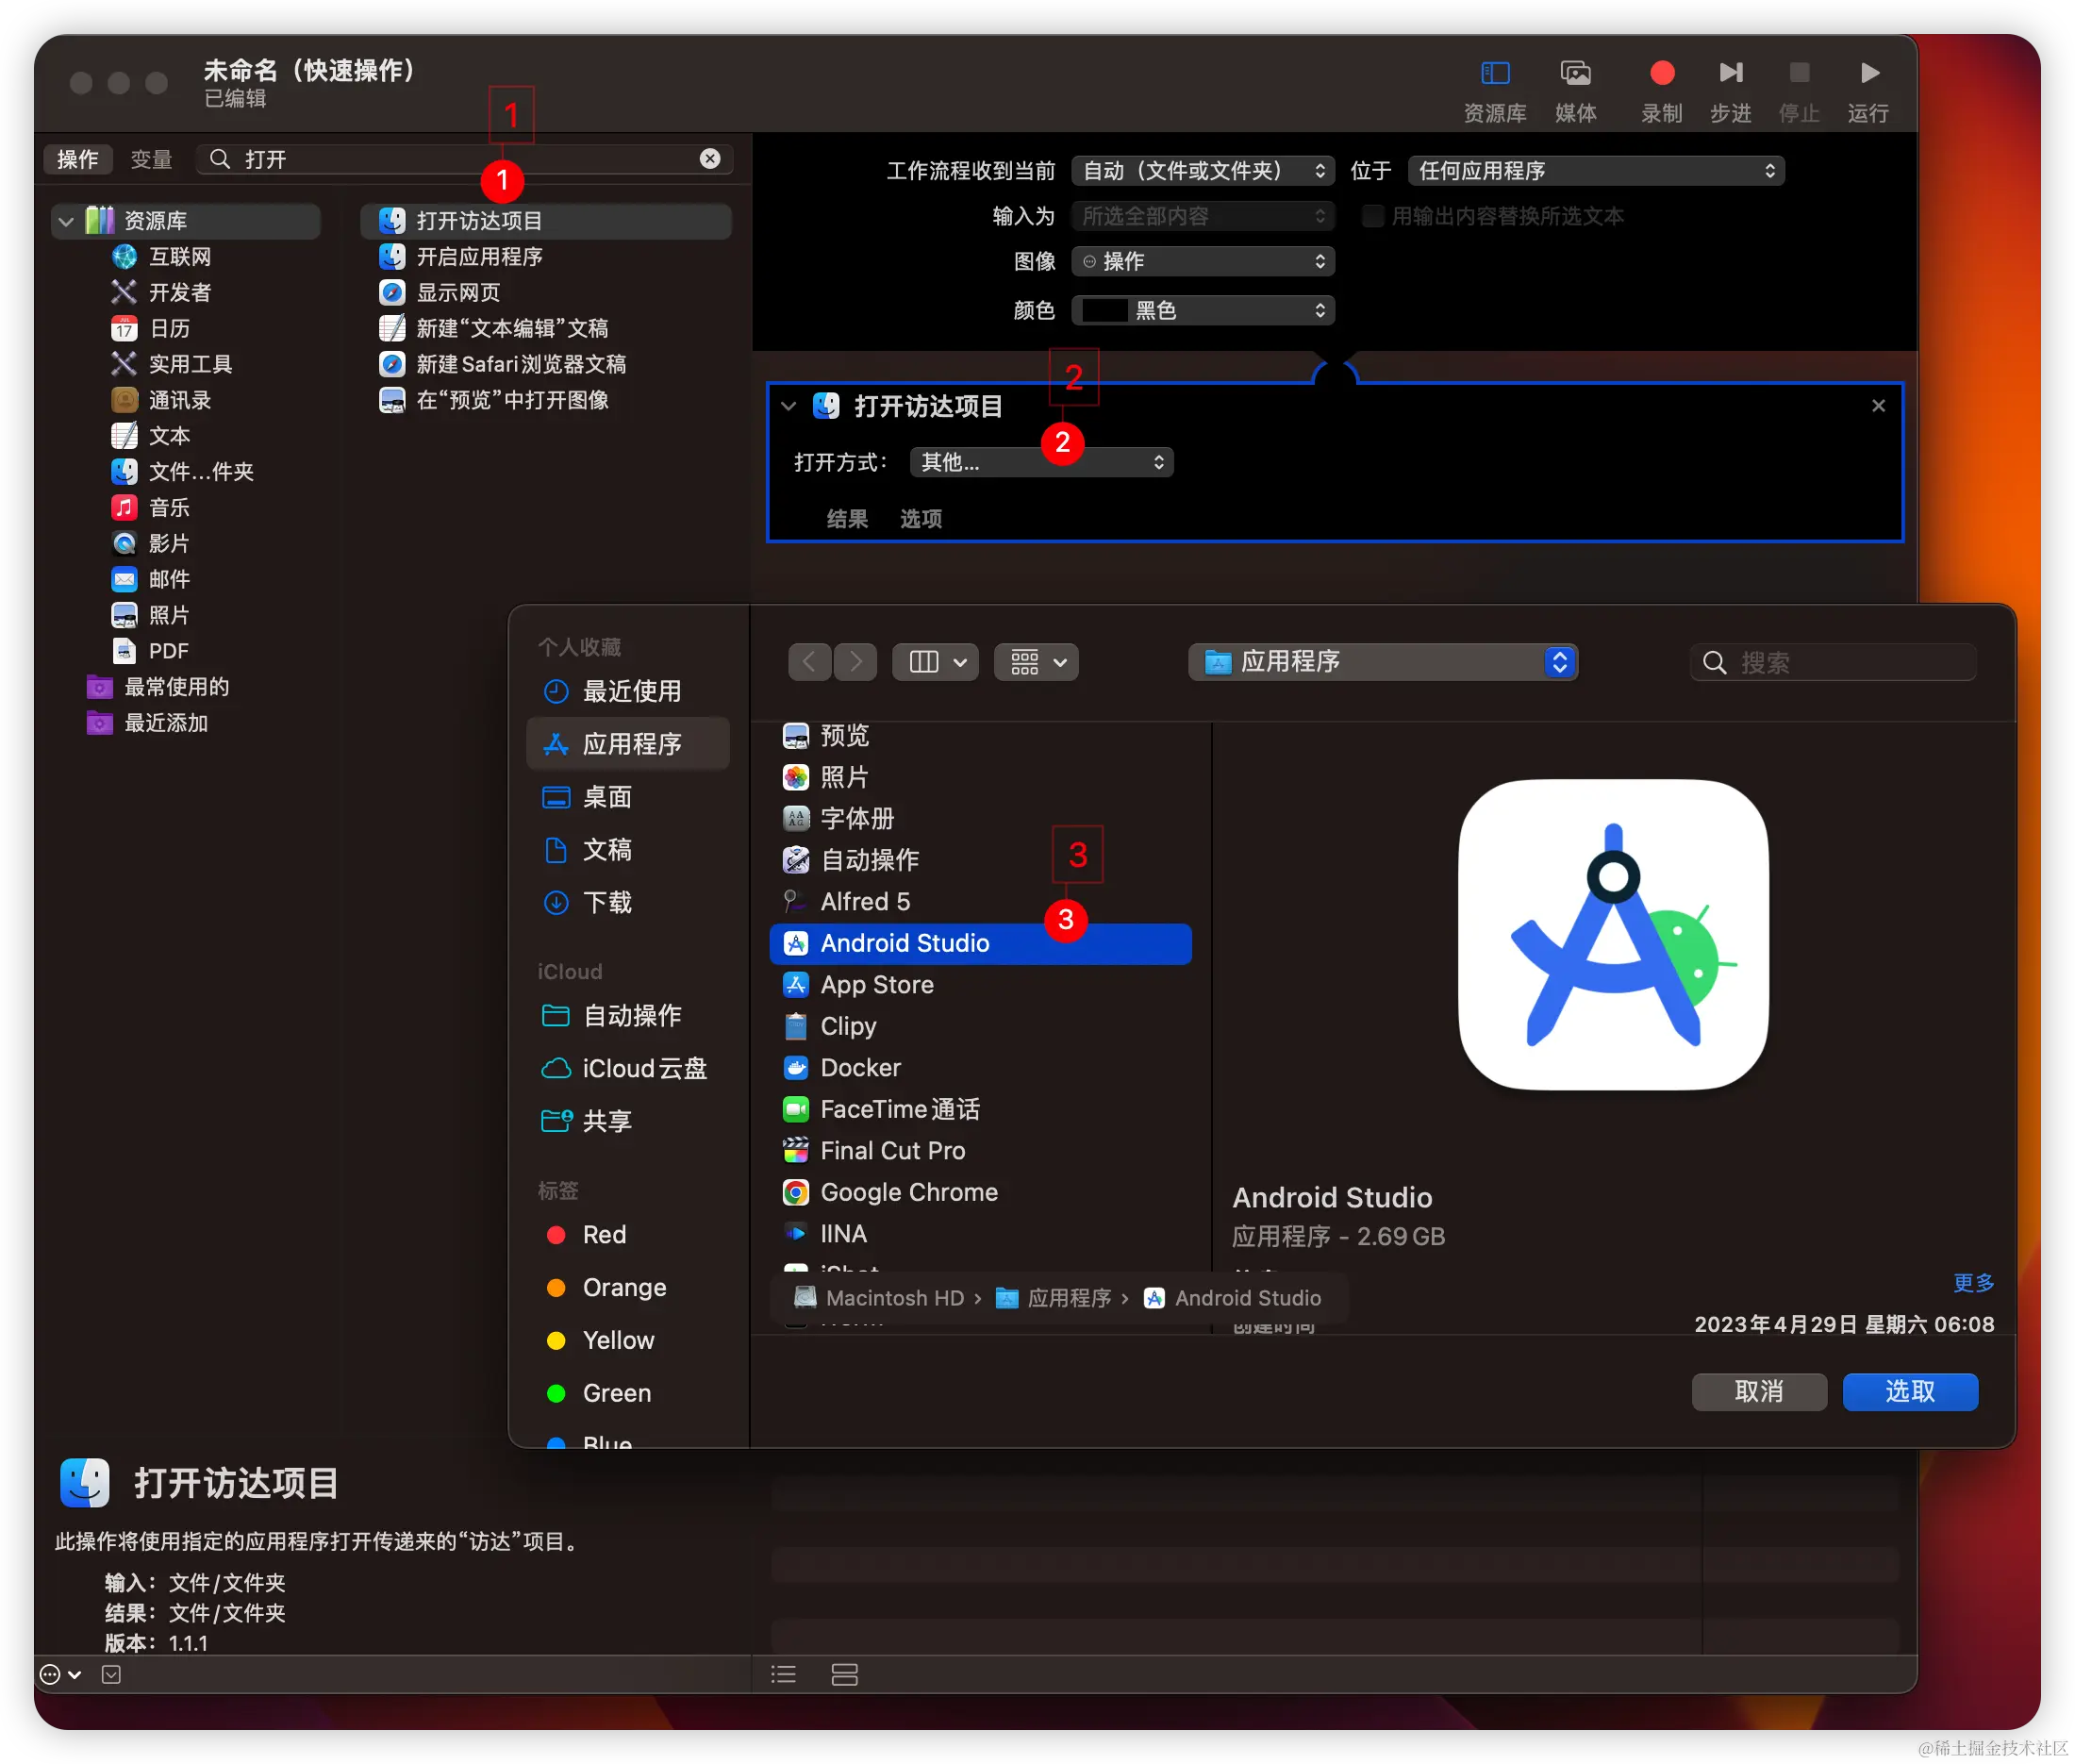Open the workflow receives input dropdown
The width and height of the screenshot is (2075, 1764).
[1203, 171]
